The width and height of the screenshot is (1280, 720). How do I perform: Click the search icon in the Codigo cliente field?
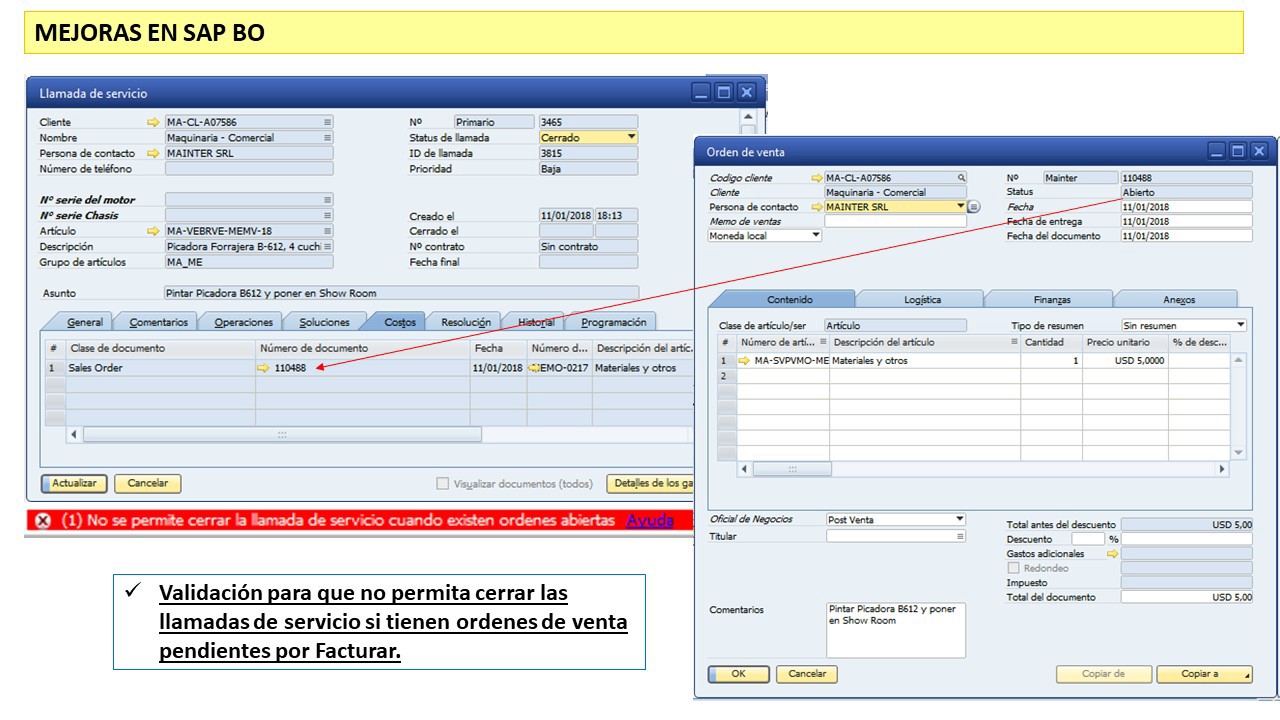(x=961, y=178)
